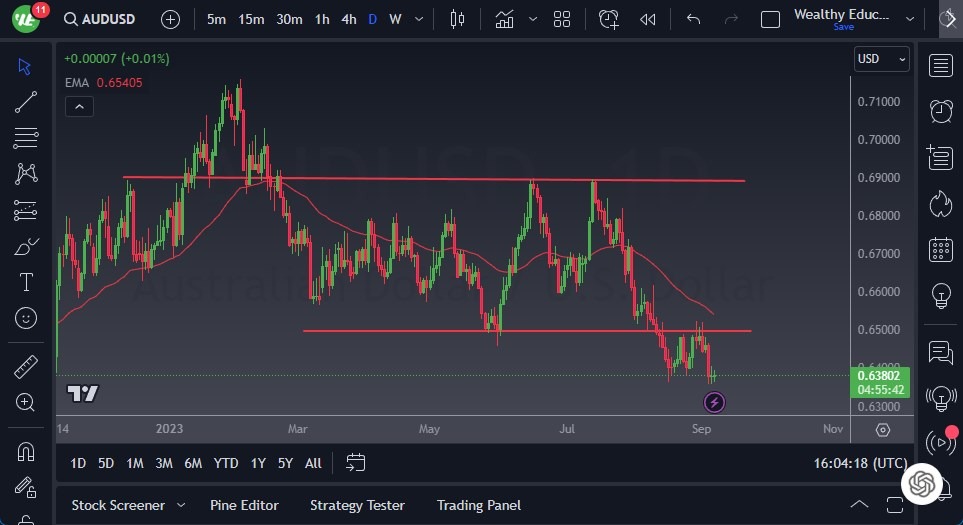Click the EMA indicator label

pyautogui.click(x=77, y=83)
